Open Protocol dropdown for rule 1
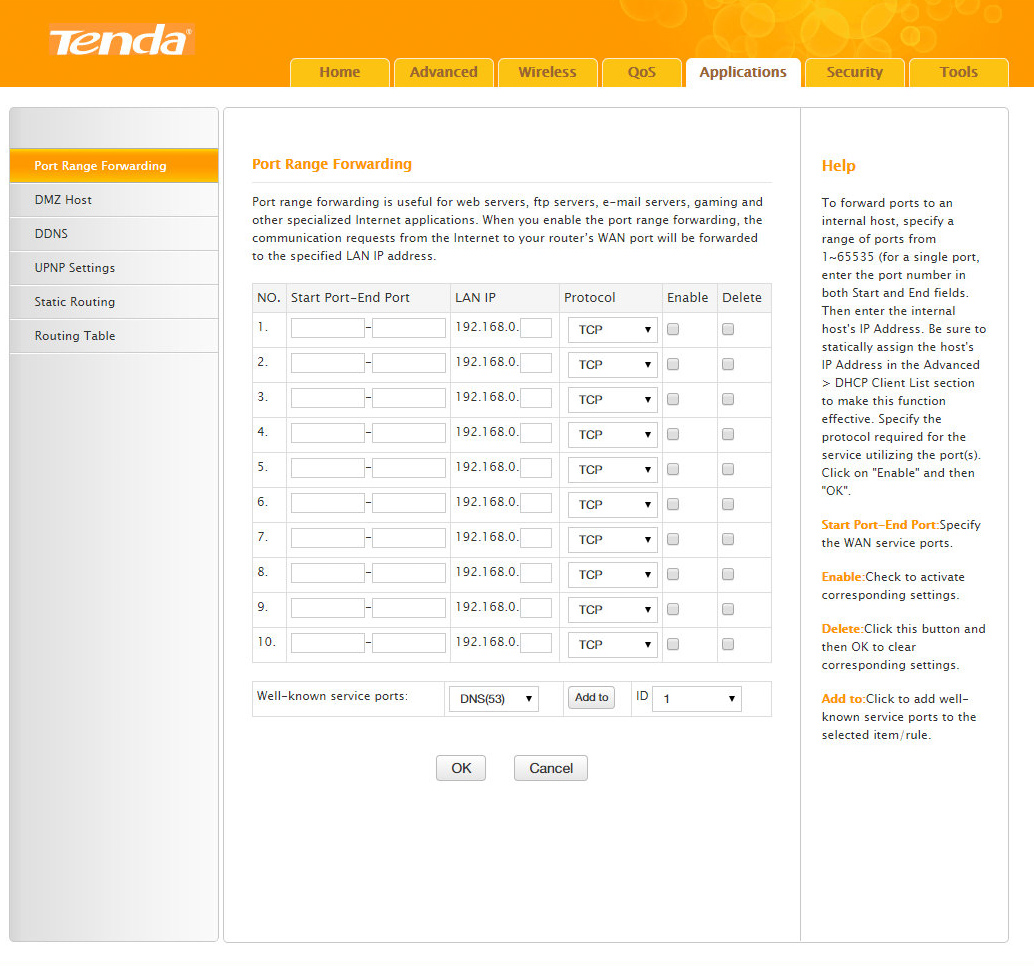This screenshot has width=1034, height=966. pyautogui.click(x=613, y=330)
